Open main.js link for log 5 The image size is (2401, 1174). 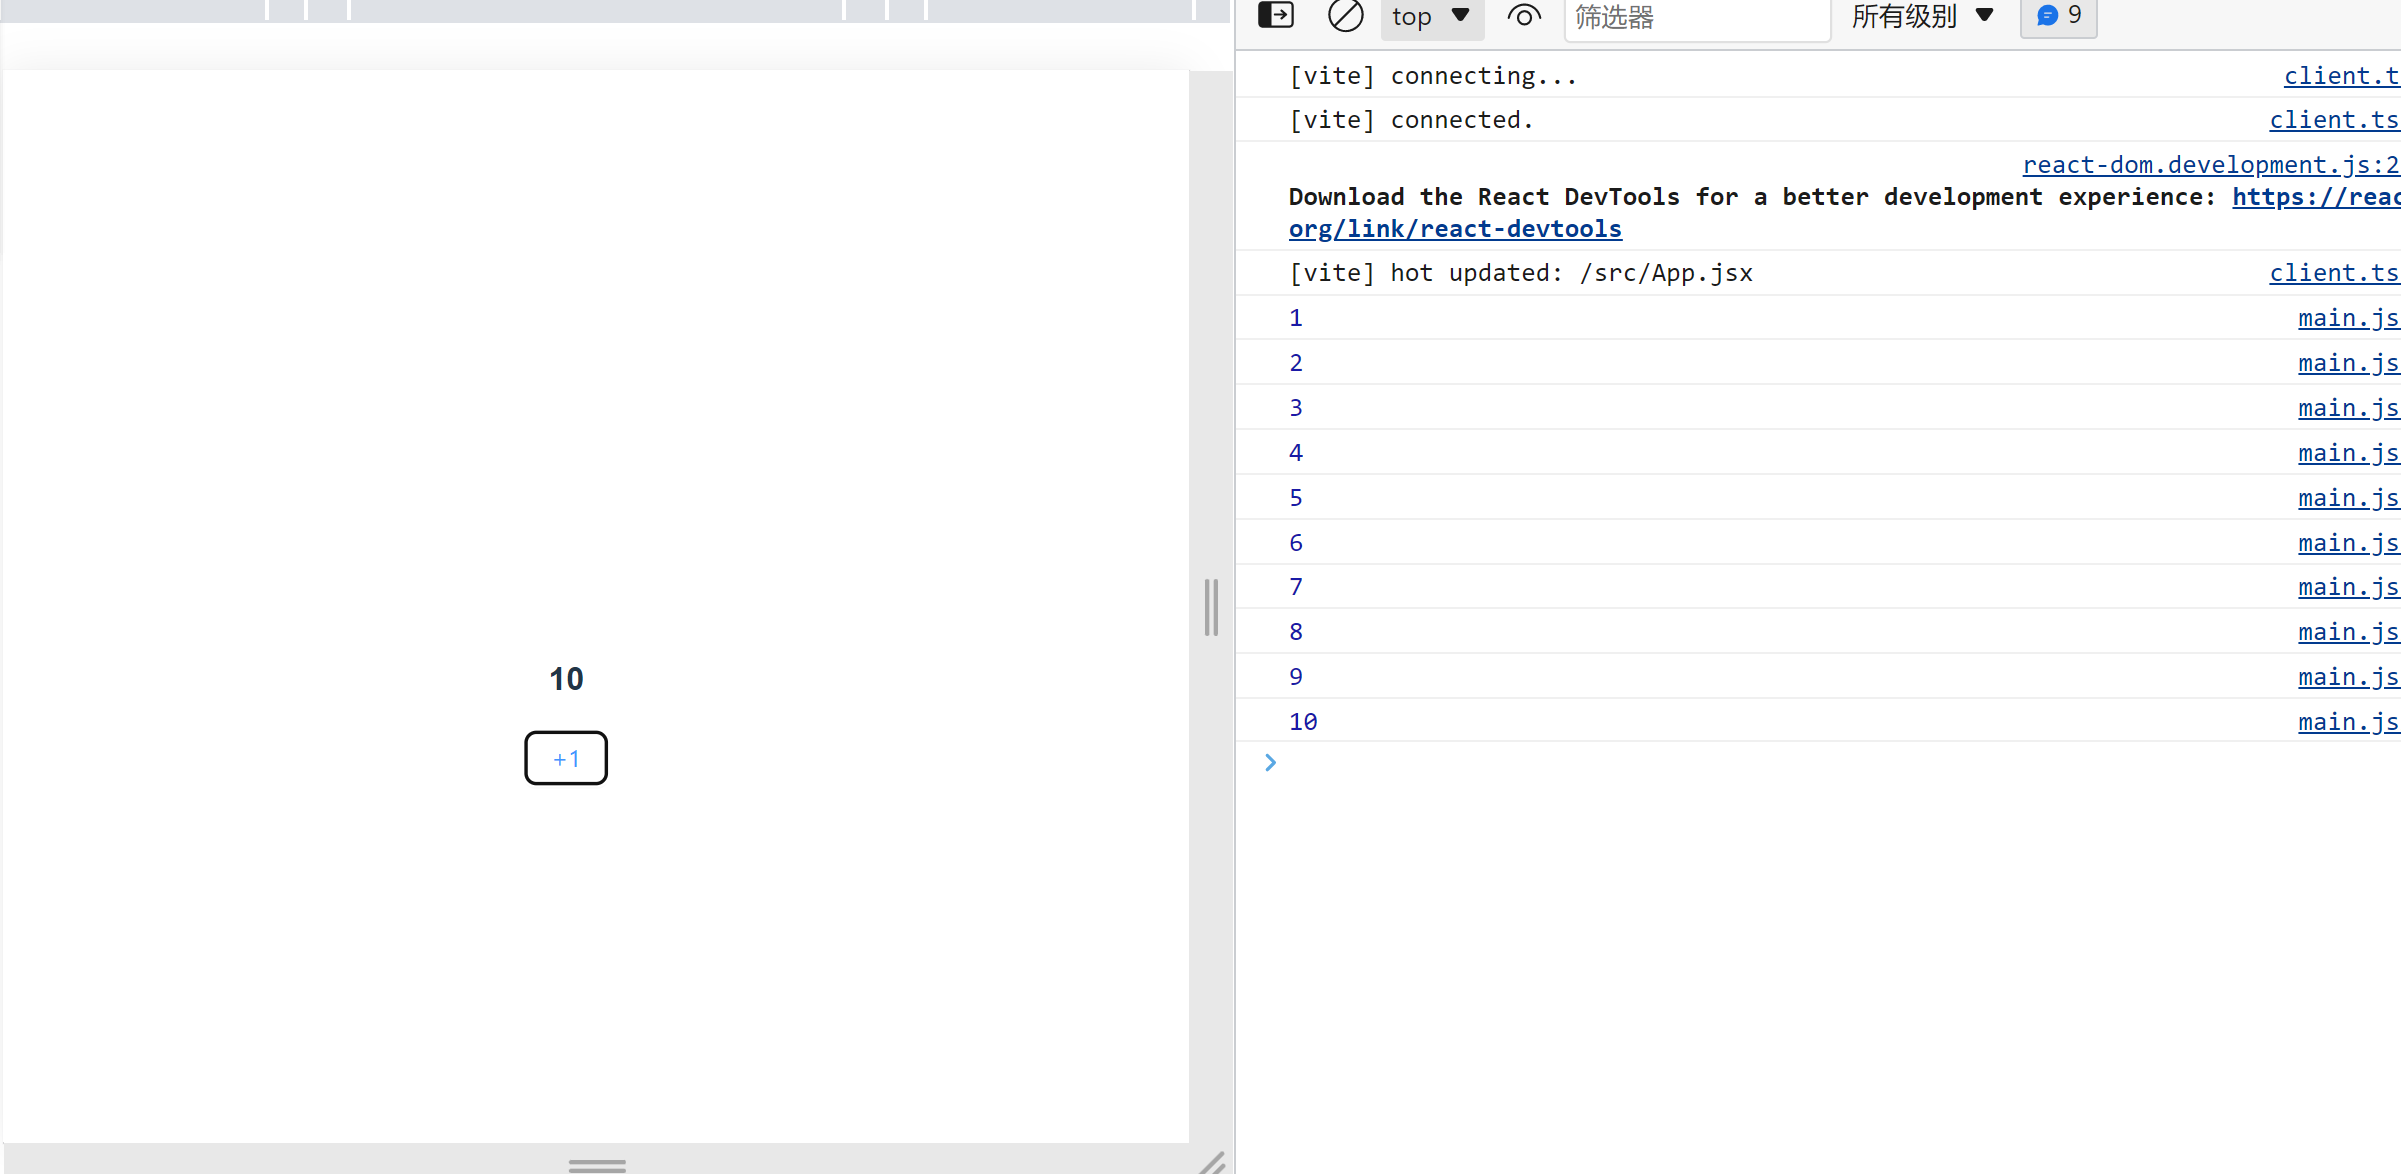pyautogui.click(x=2349, y=498)
